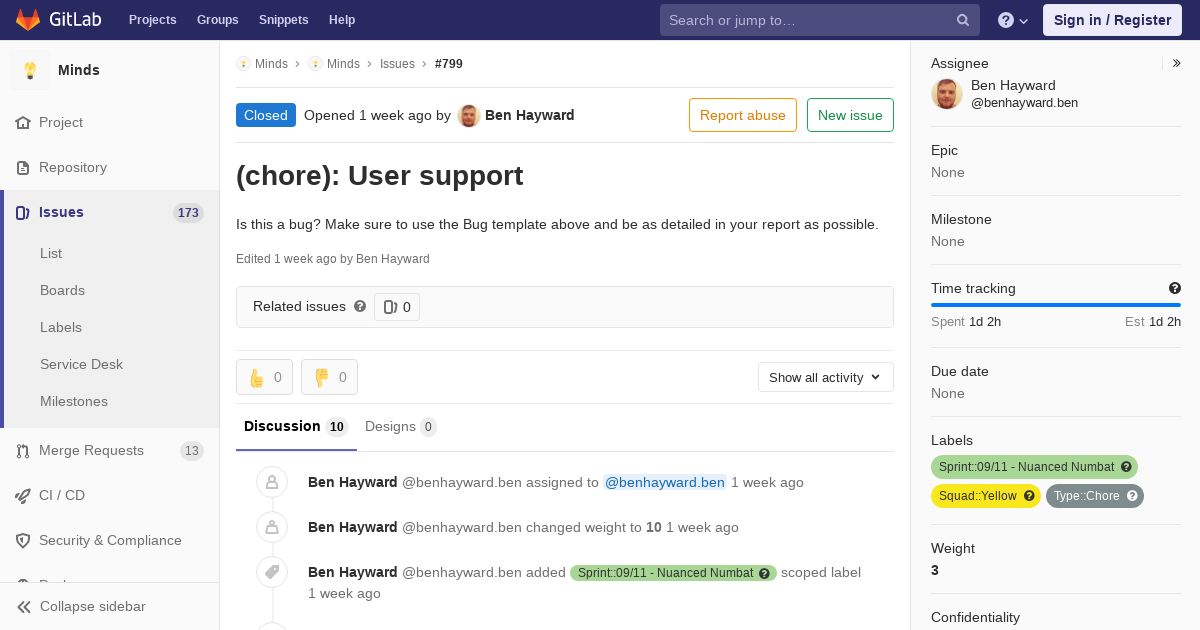
Task: Click the thumbs up emoji button
Action: coord(264,377)
